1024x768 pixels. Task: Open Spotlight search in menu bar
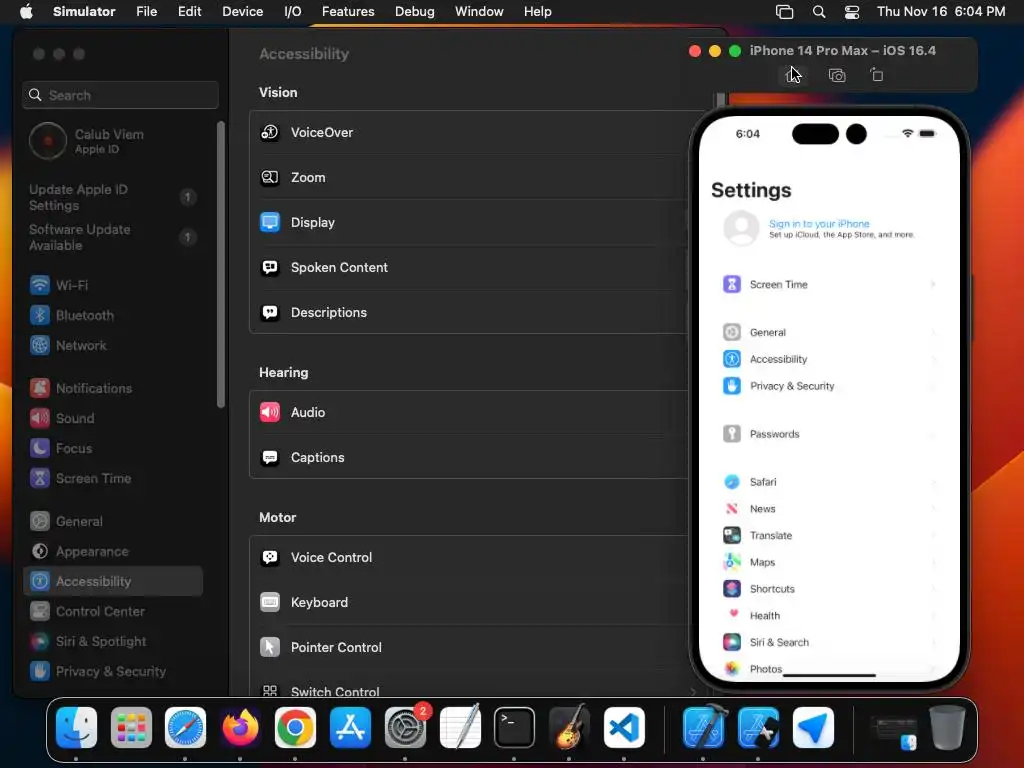(818, 12)
